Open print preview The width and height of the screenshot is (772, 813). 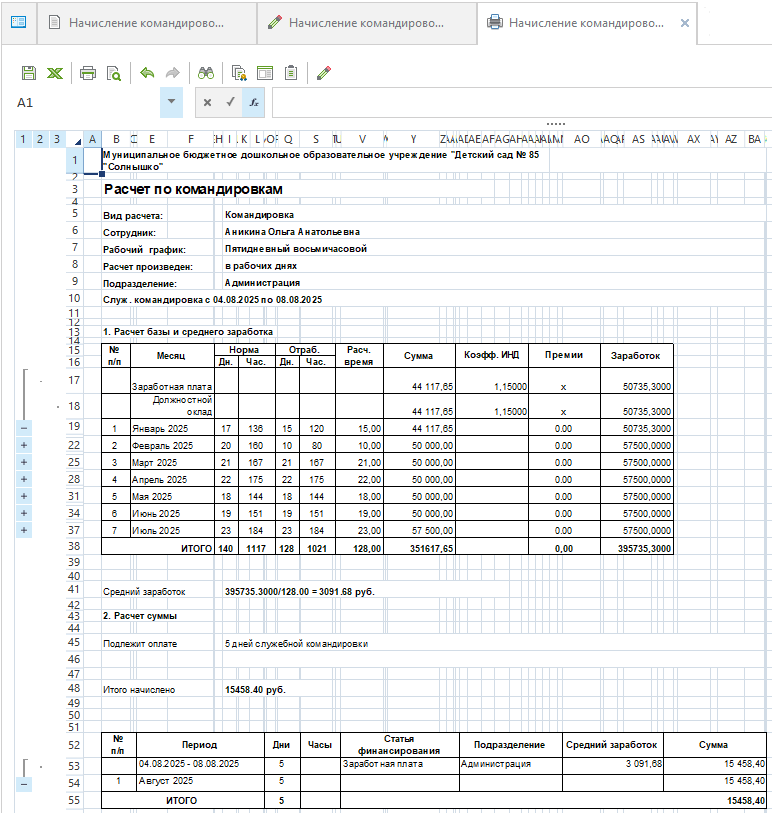pos(114,73)
